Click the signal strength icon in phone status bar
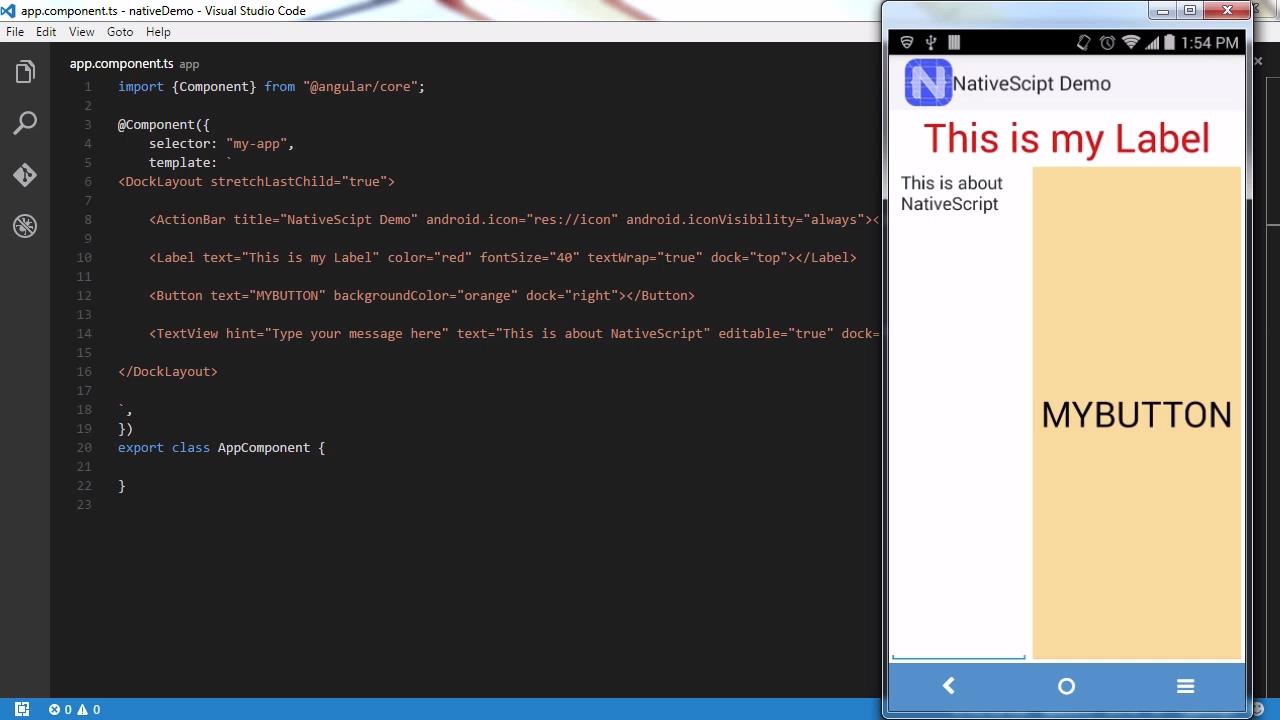Viewport: 1280px width, 720px height. (x=1152, y=43)
